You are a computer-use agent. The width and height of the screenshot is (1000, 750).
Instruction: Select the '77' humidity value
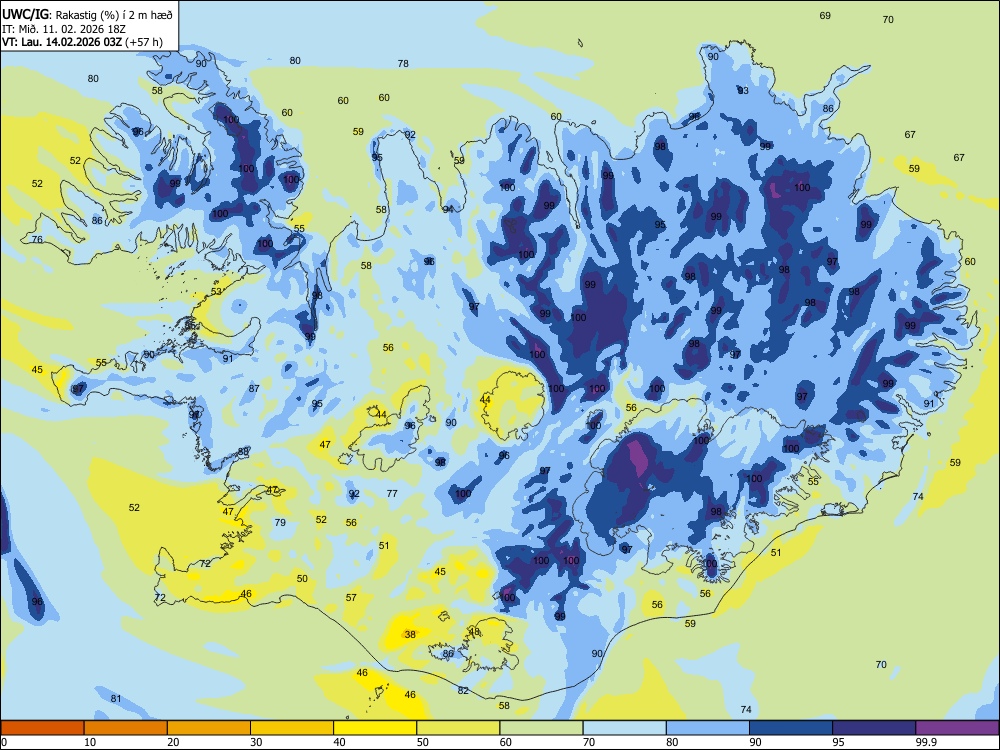click(x=392, y=493)
